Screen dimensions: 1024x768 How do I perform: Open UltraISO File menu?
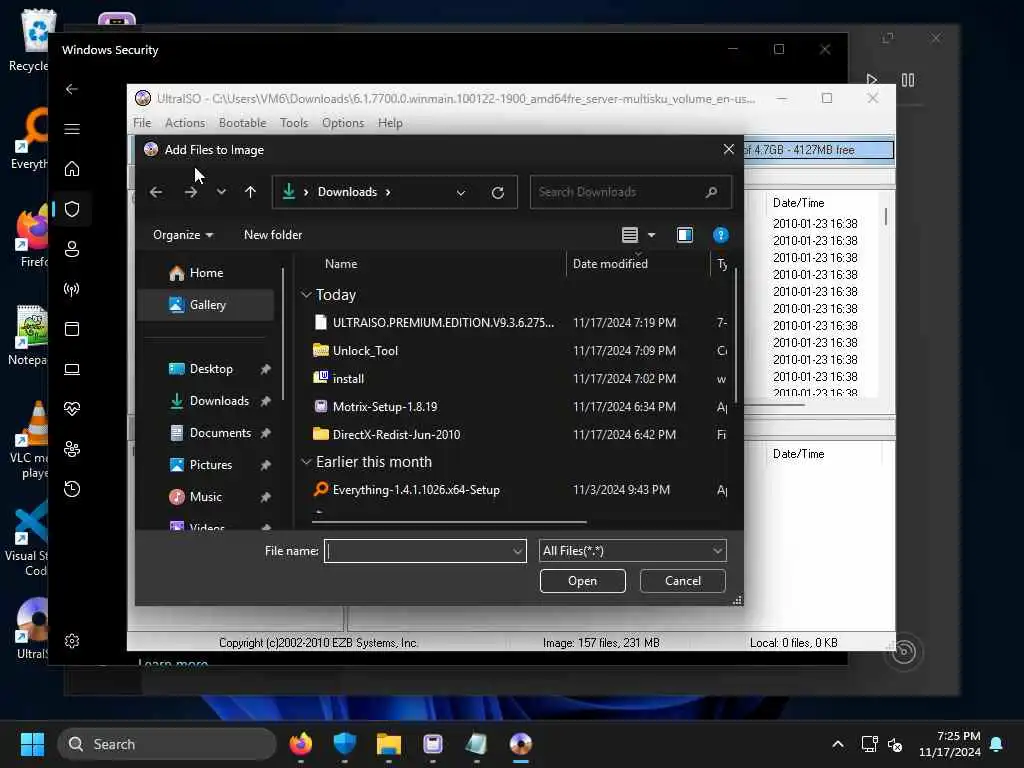point(142,123)
